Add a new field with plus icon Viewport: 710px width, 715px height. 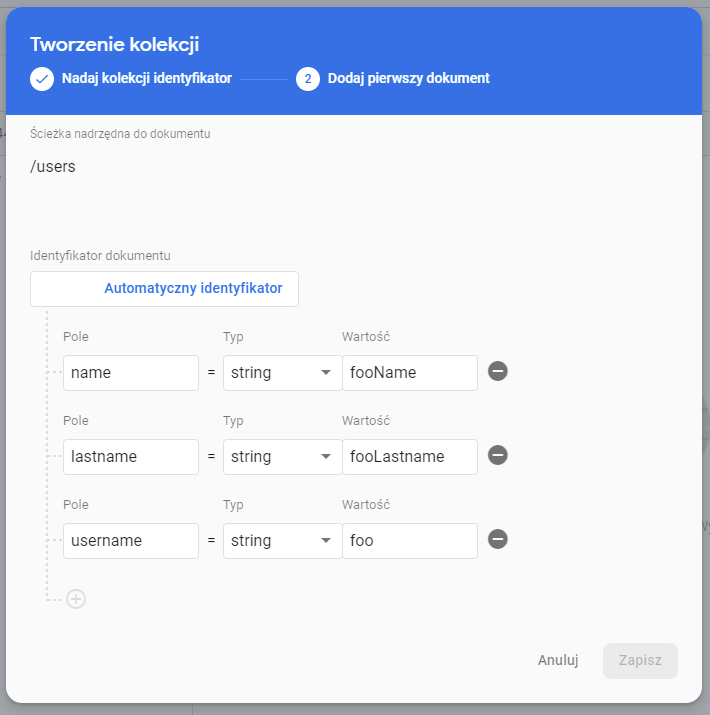pyautogui.click(x=76, y=599)
